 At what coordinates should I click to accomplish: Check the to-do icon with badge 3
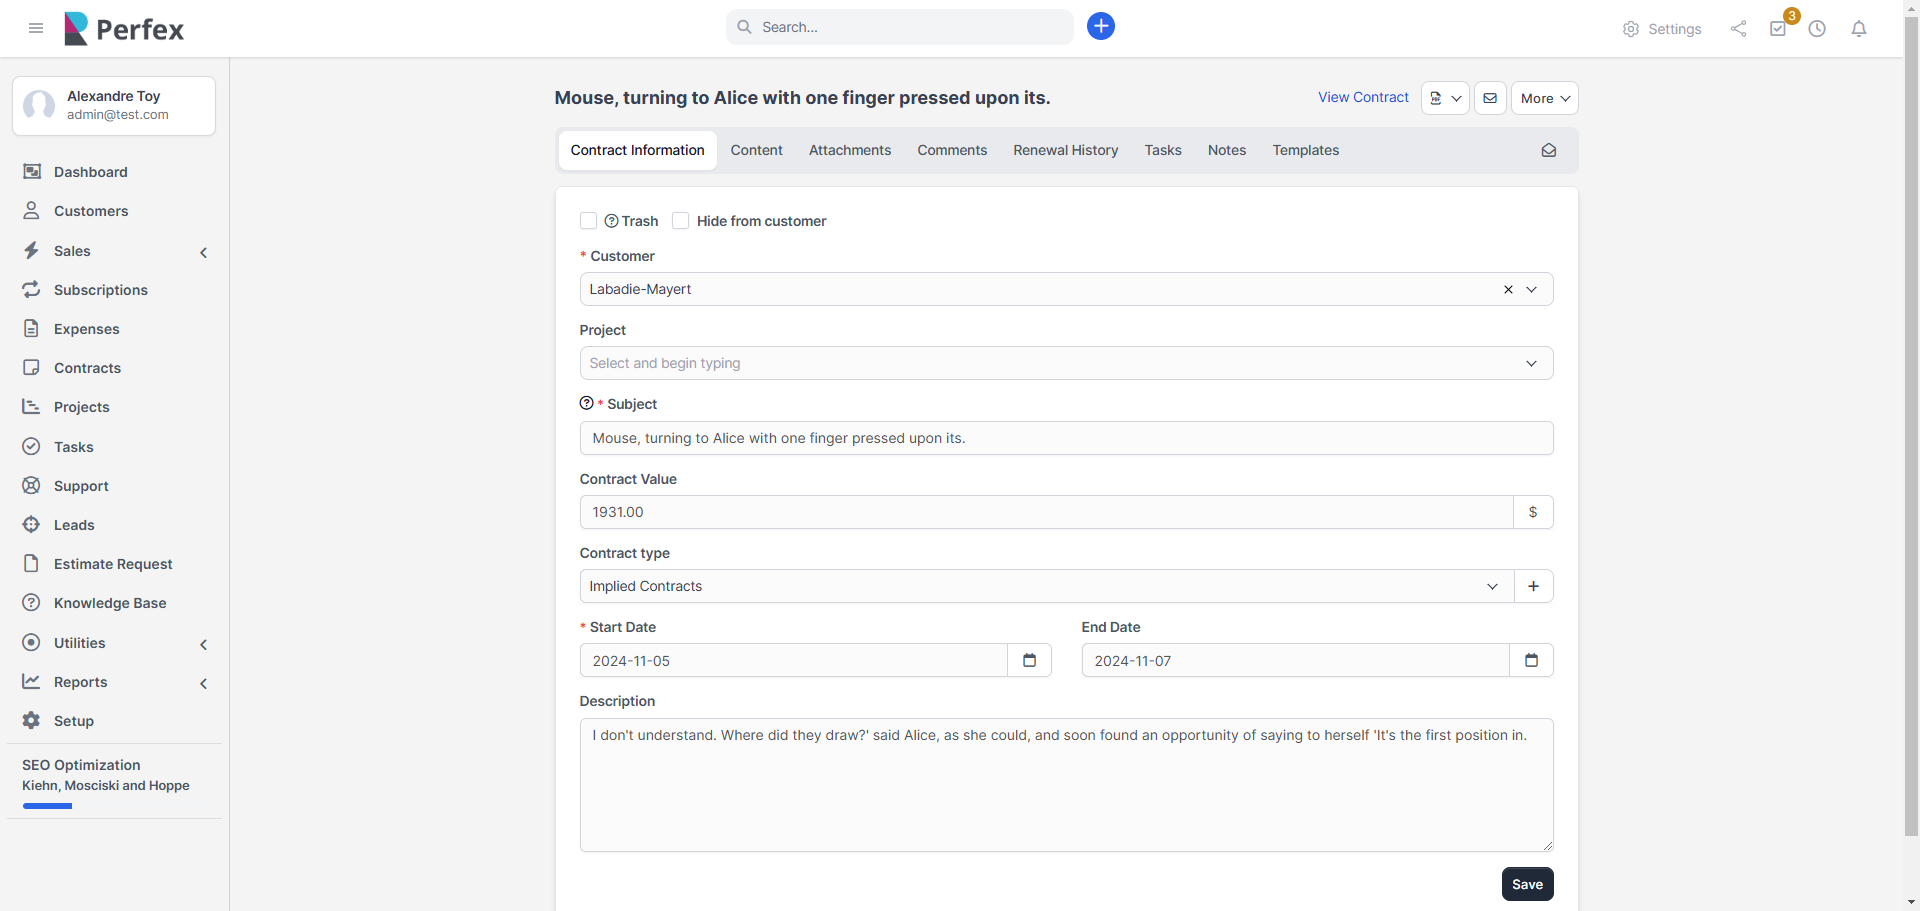pyautogui.click(x=1778, y=29)
